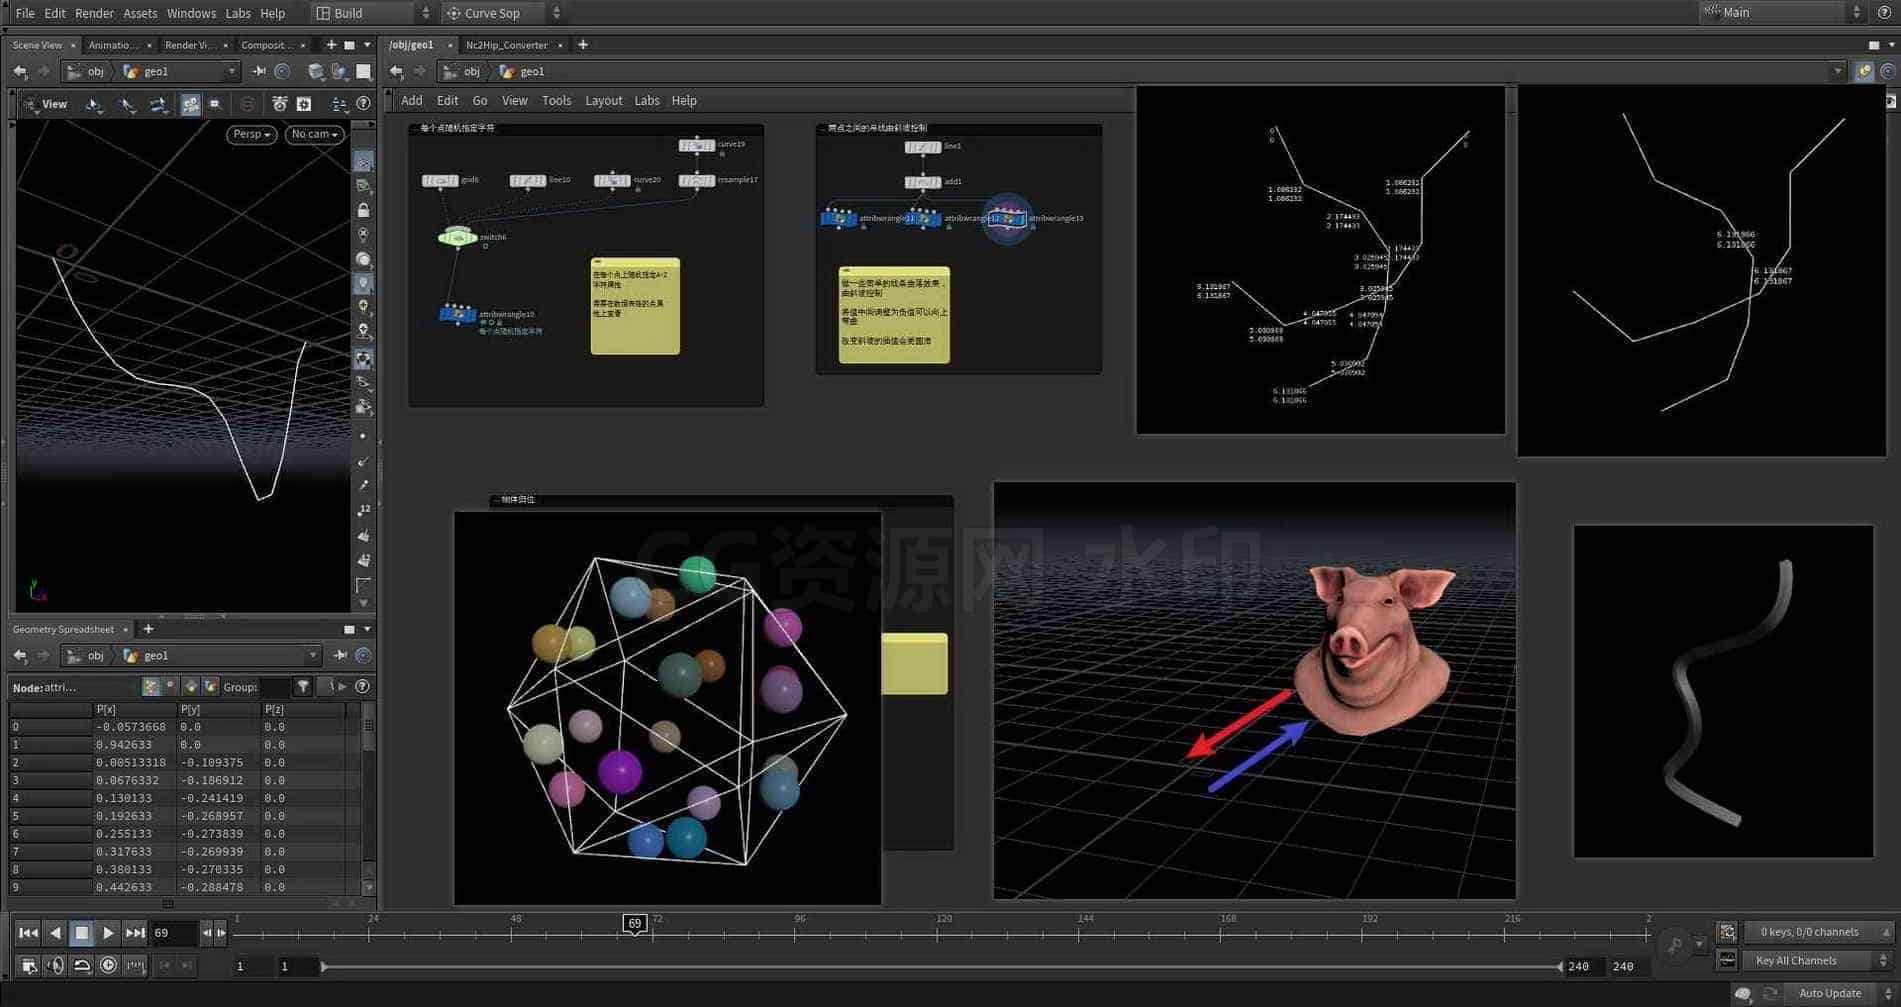Select the View tool in scene viewer

point(45,104)
